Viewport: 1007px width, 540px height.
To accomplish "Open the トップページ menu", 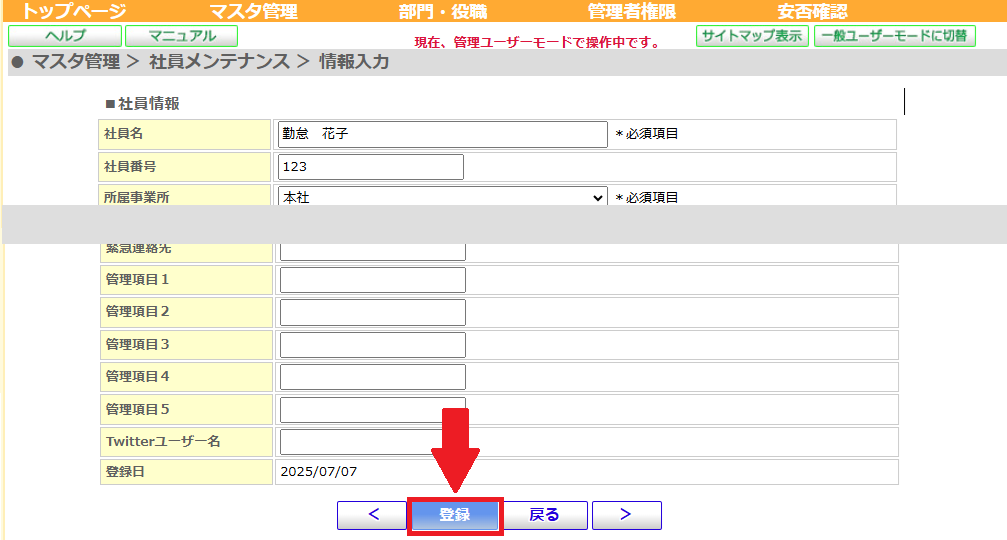I will pos(74,12).
